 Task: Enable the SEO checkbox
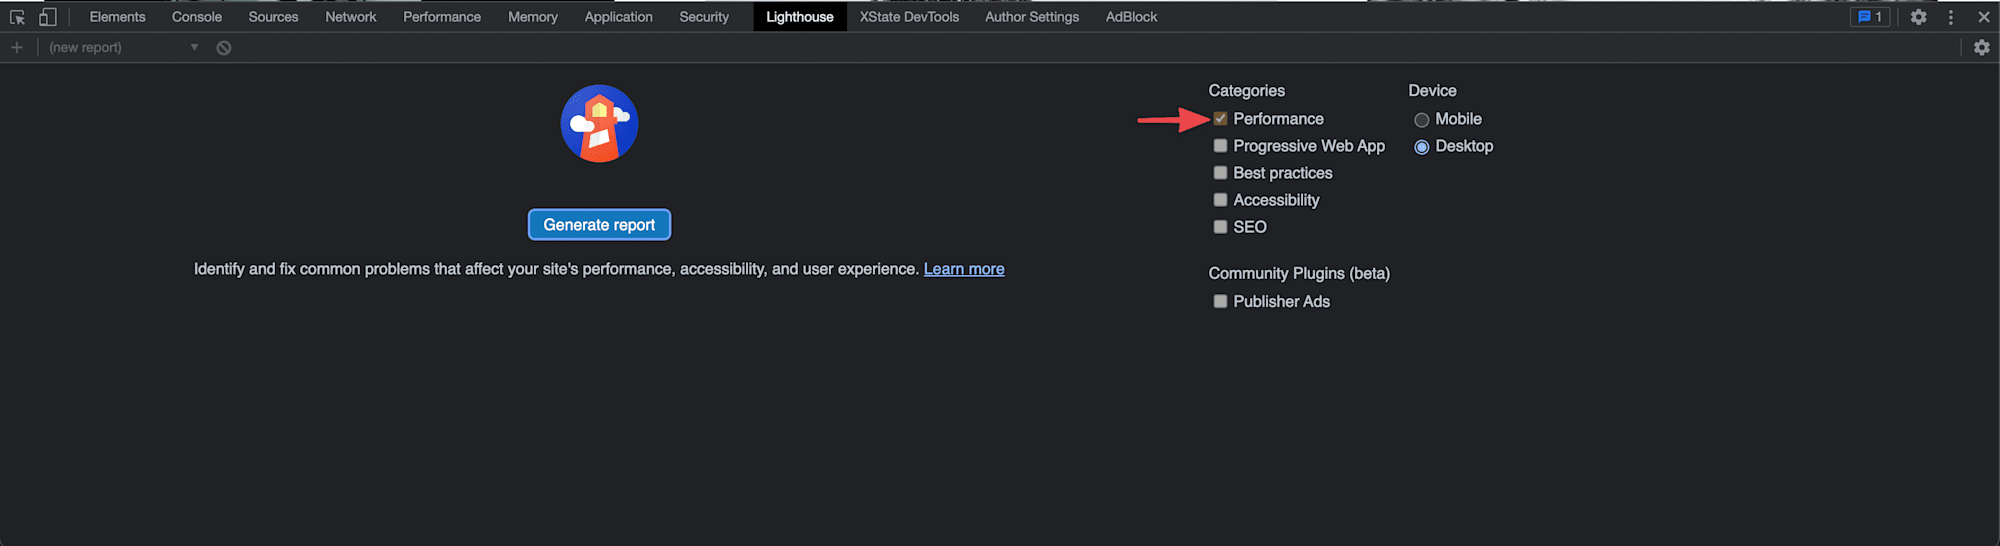(x=1220, y=226)
